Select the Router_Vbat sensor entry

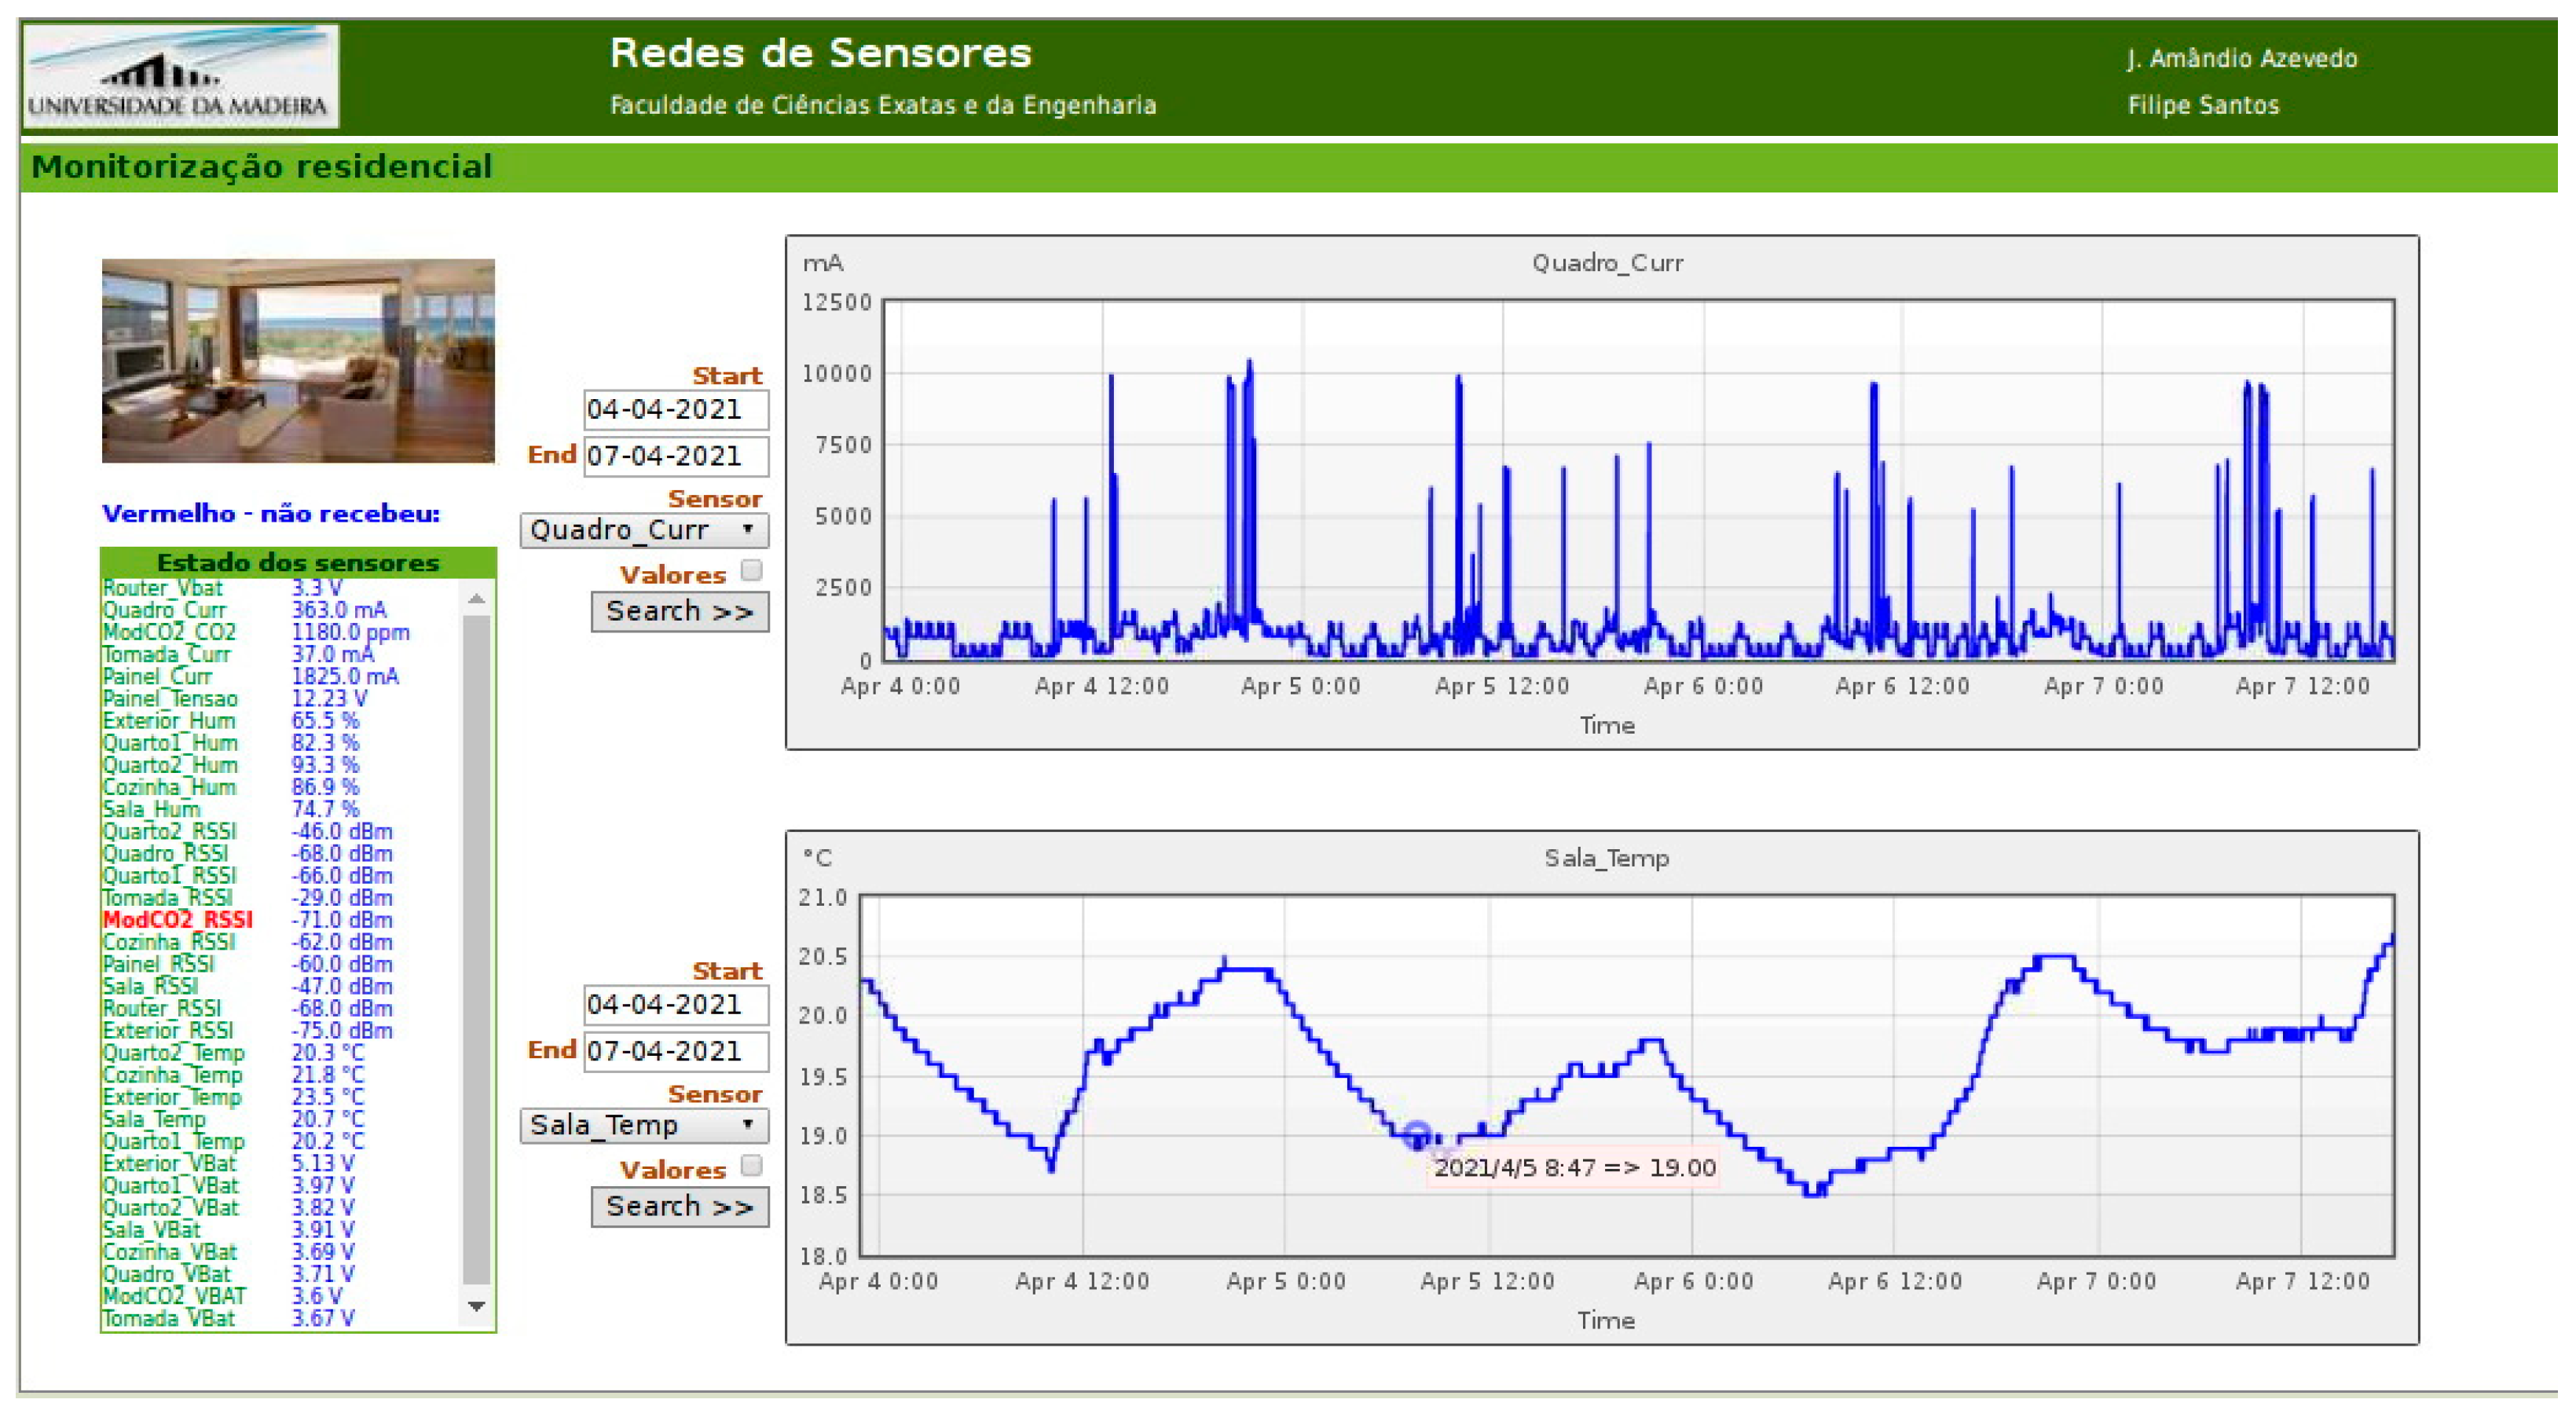(x=163, y=588)
